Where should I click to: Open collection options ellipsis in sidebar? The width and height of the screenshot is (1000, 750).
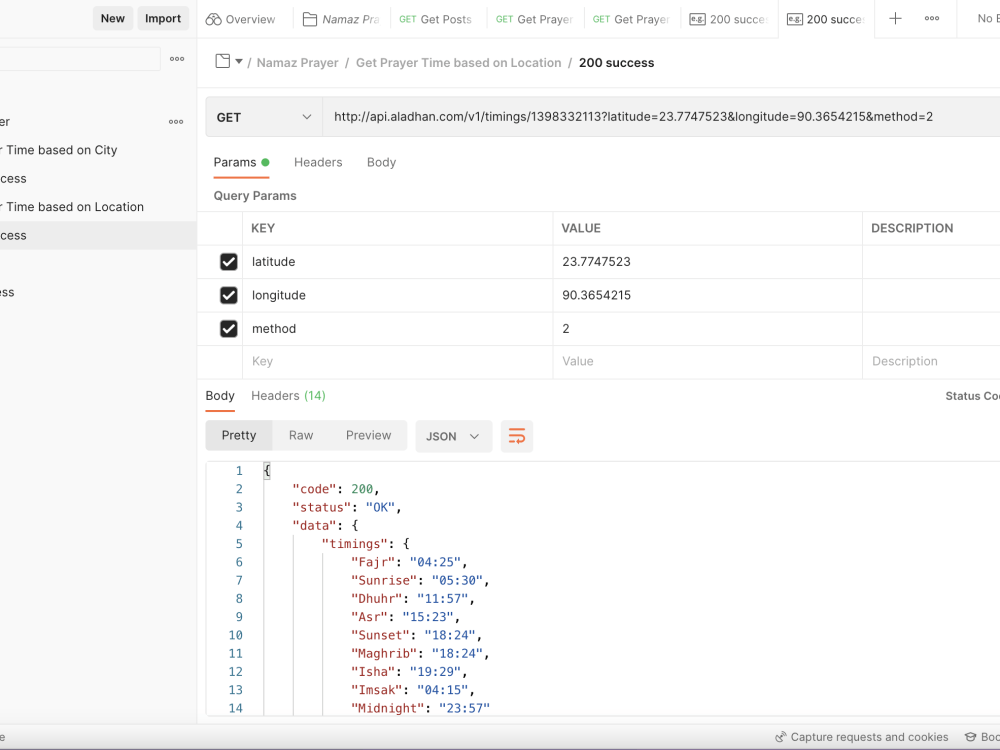(x=176, y=122)
